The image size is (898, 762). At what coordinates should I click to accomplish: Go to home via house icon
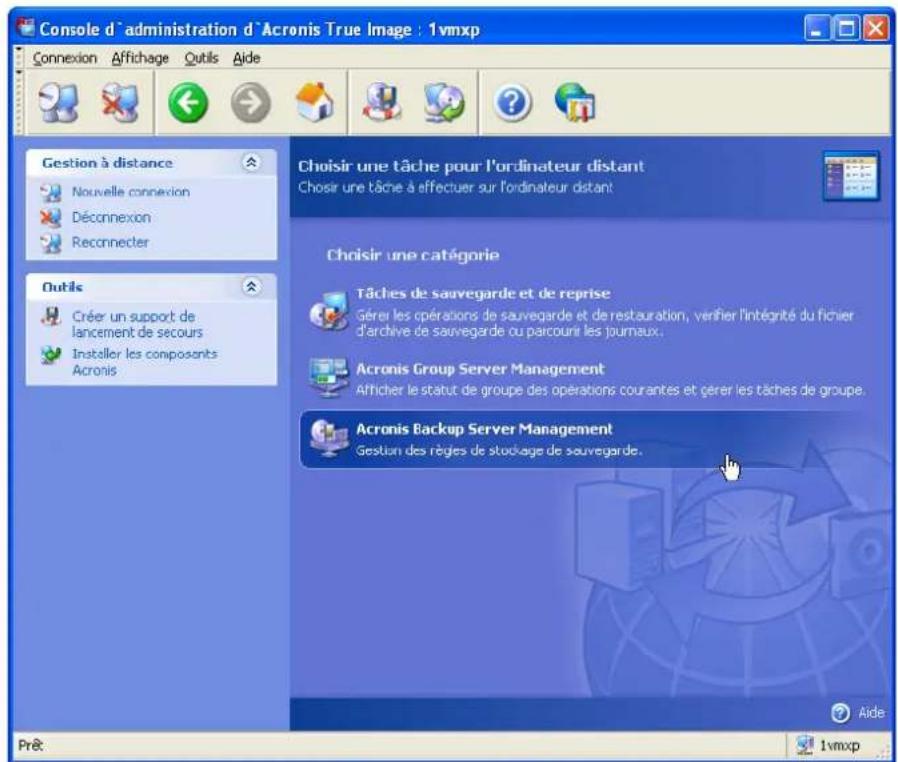[x=314, y=102]
